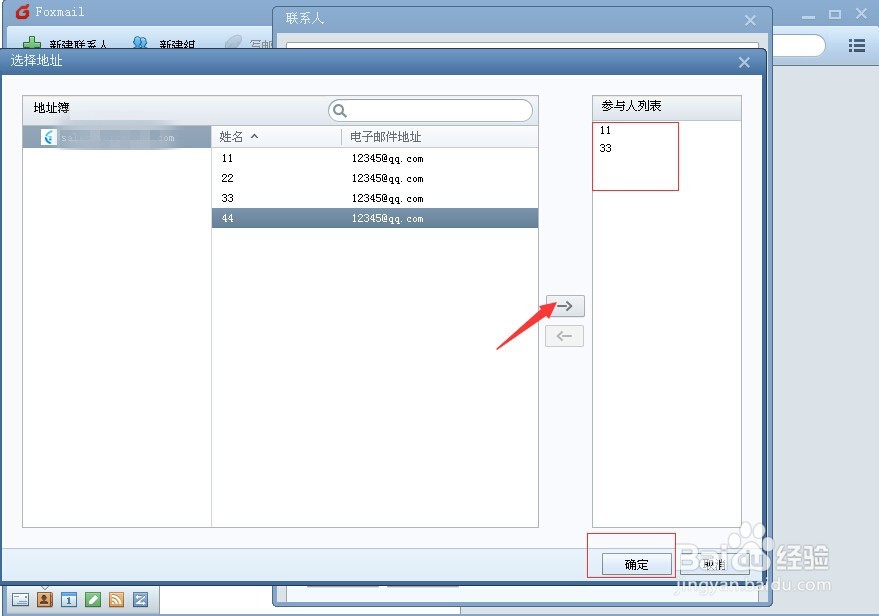Close the 联系人 window behind

[x=750, y=21]
